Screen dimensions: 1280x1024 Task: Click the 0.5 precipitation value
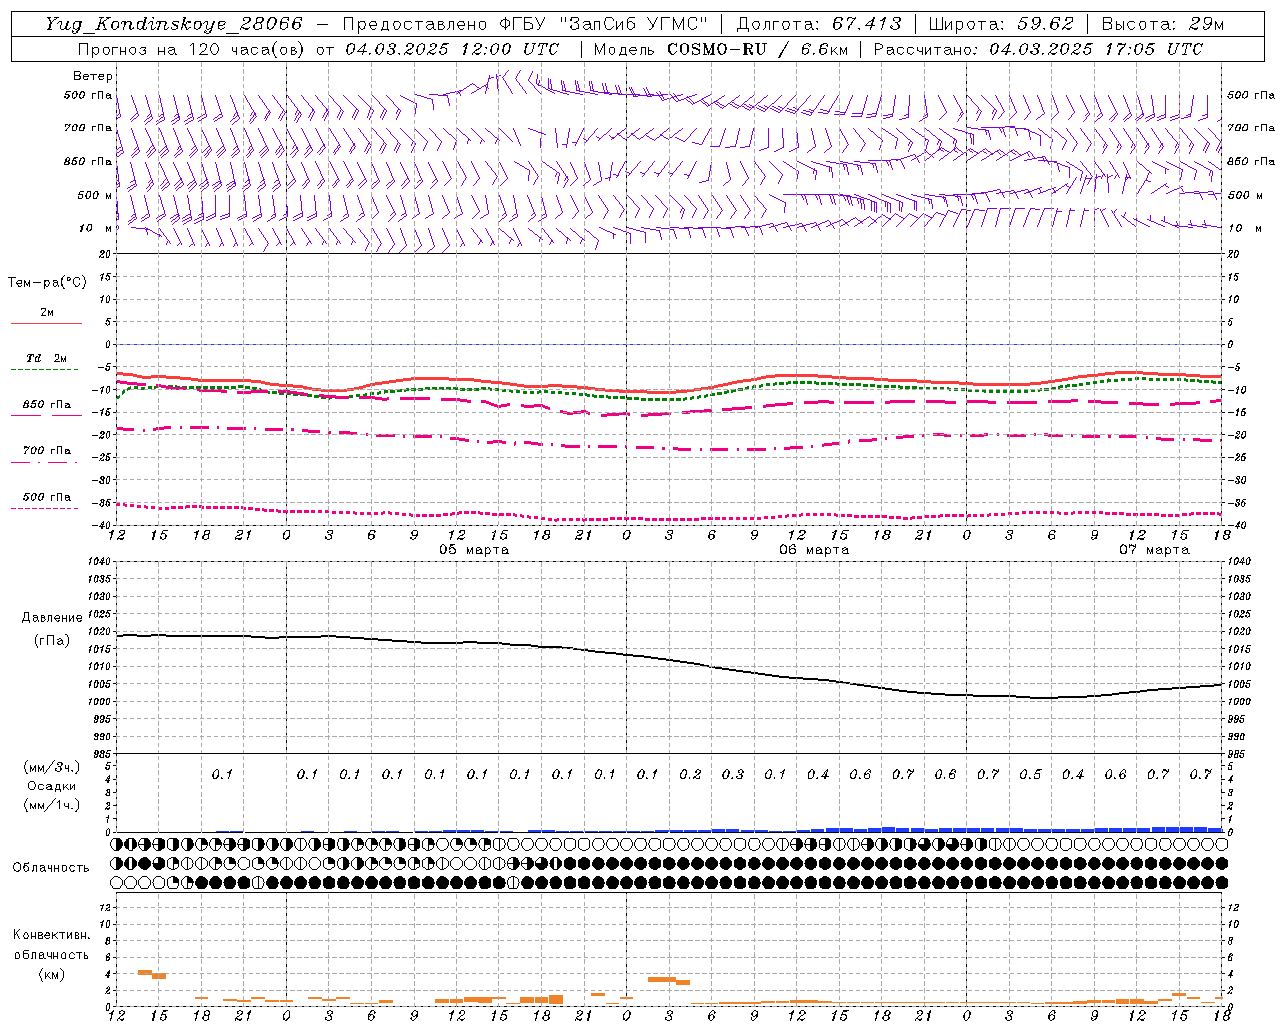click(x=1030, y=774)
